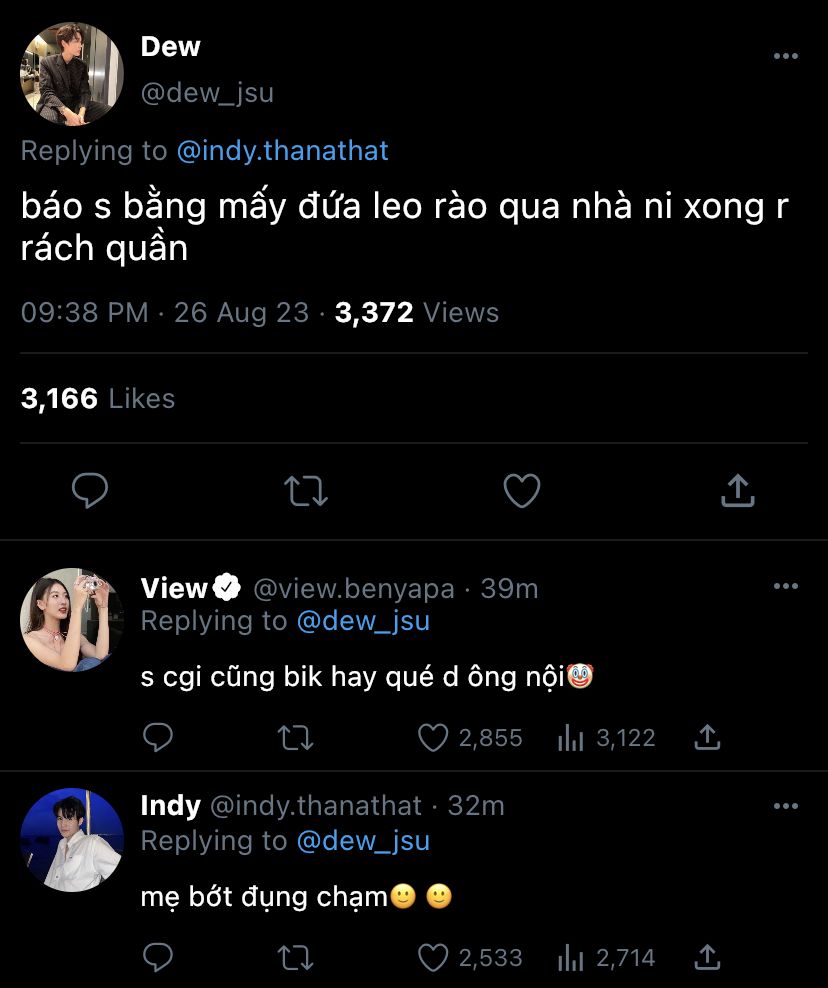Open View's profile picture

[72, 620]
